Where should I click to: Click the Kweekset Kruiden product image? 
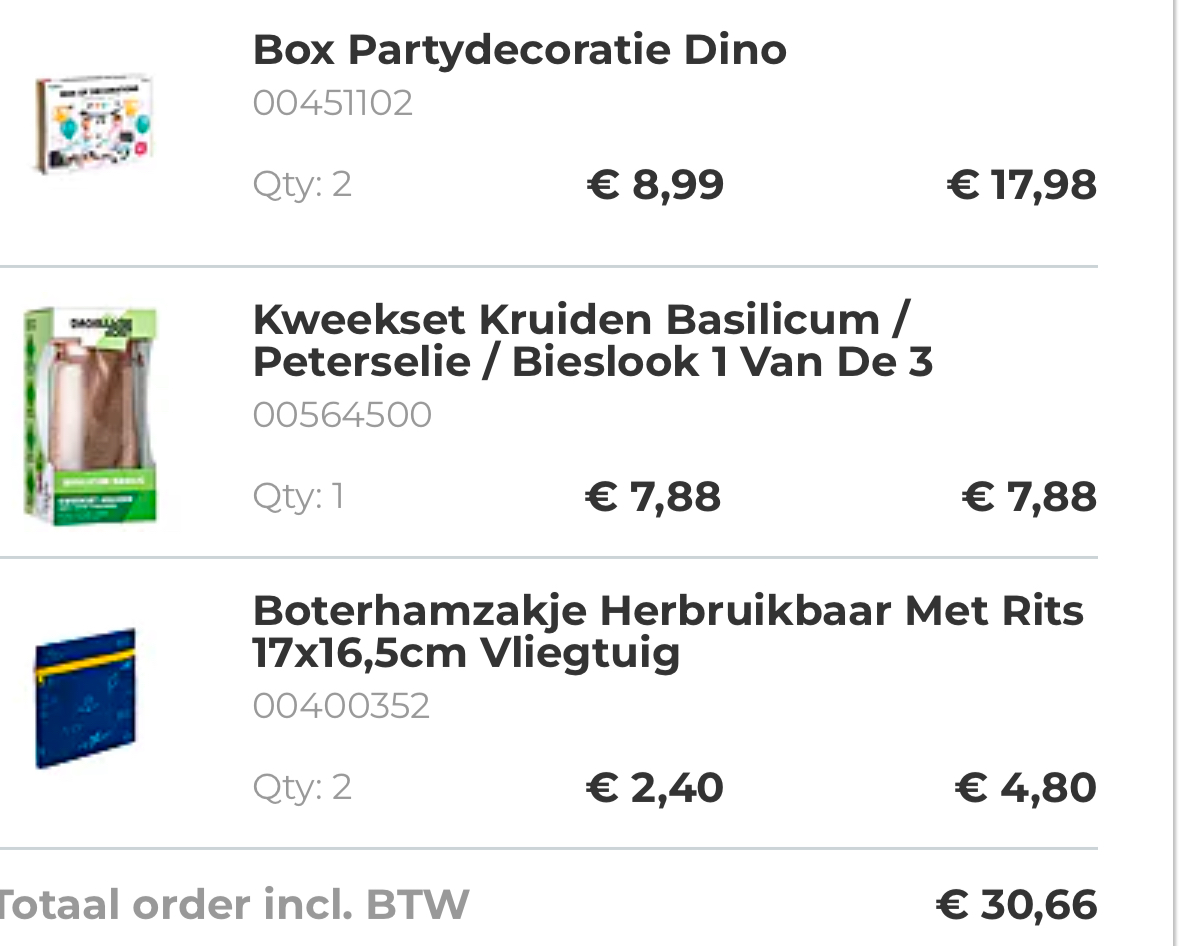(91, 415)
